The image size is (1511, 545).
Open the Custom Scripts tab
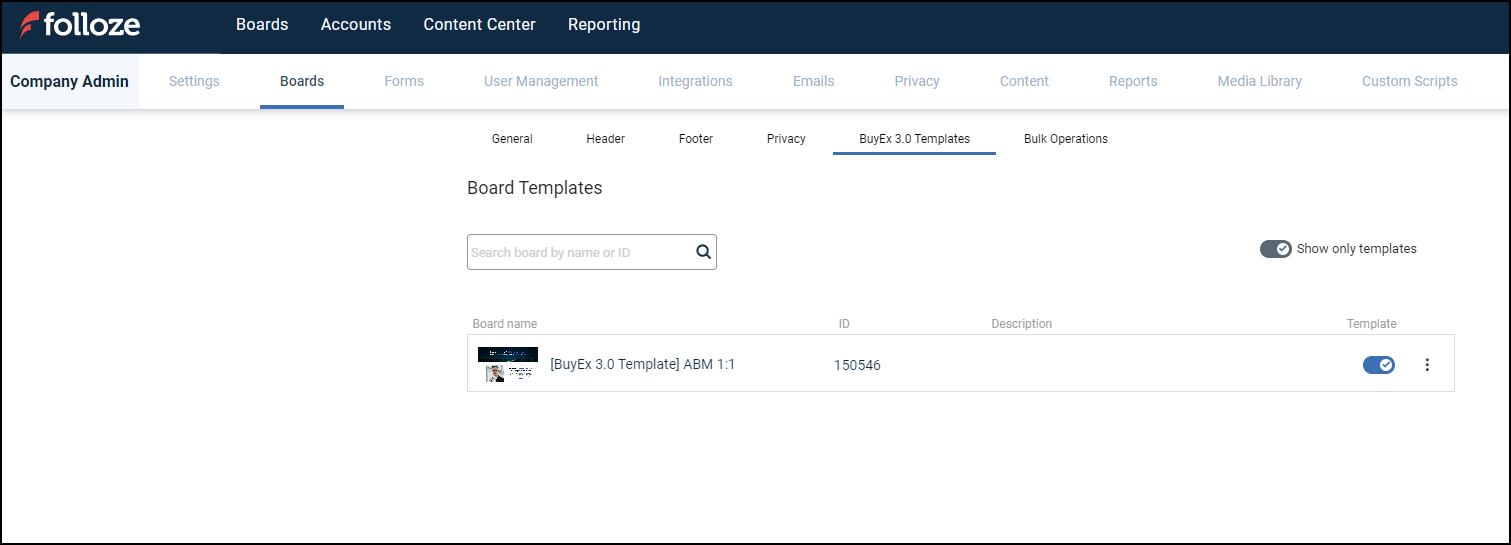(1409, 82)
